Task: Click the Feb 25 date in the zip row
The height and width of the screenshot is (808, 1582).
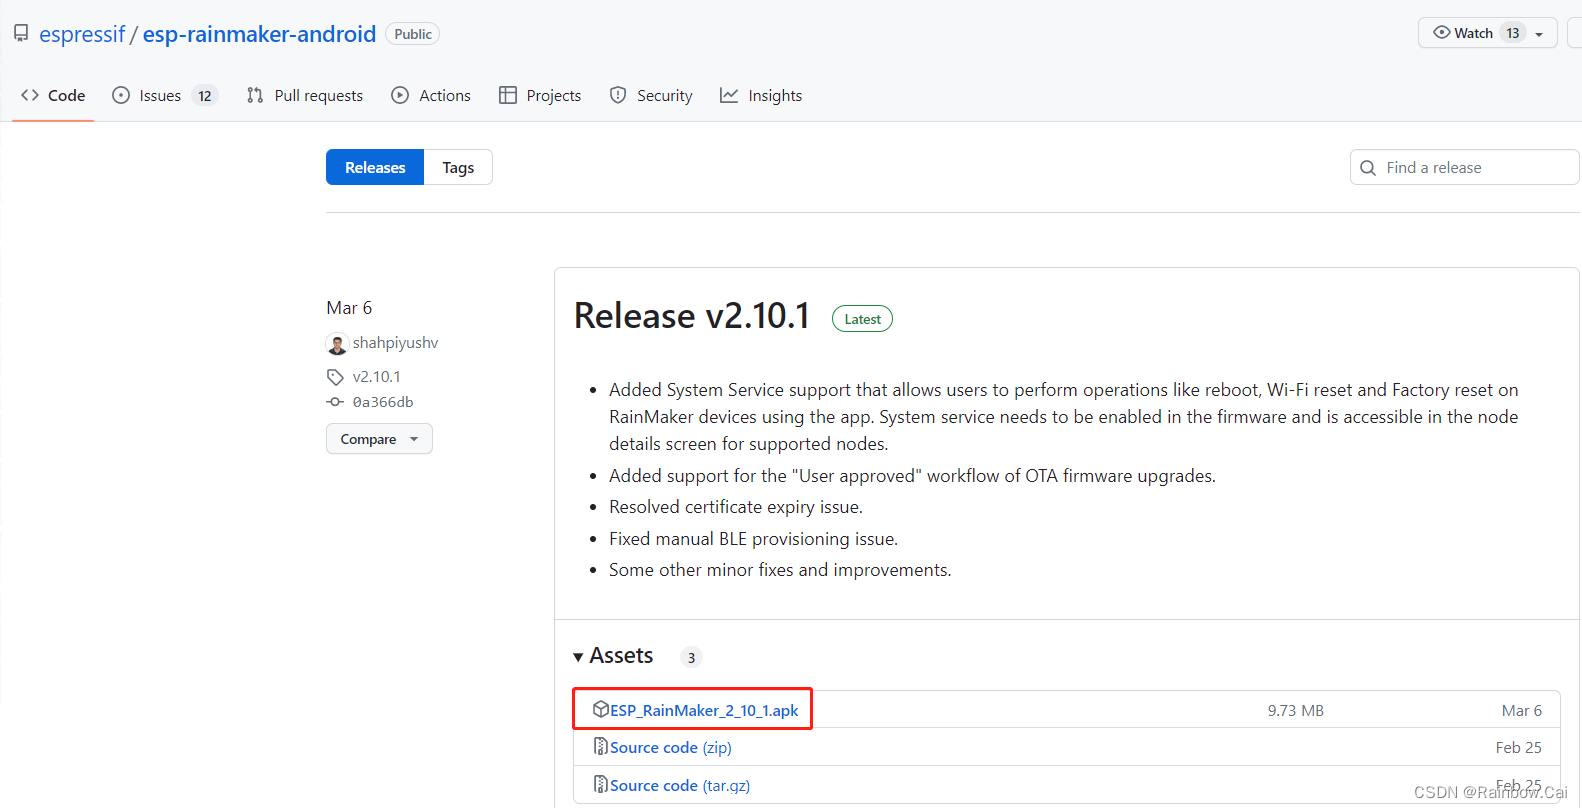Action: pos(1519,747)
